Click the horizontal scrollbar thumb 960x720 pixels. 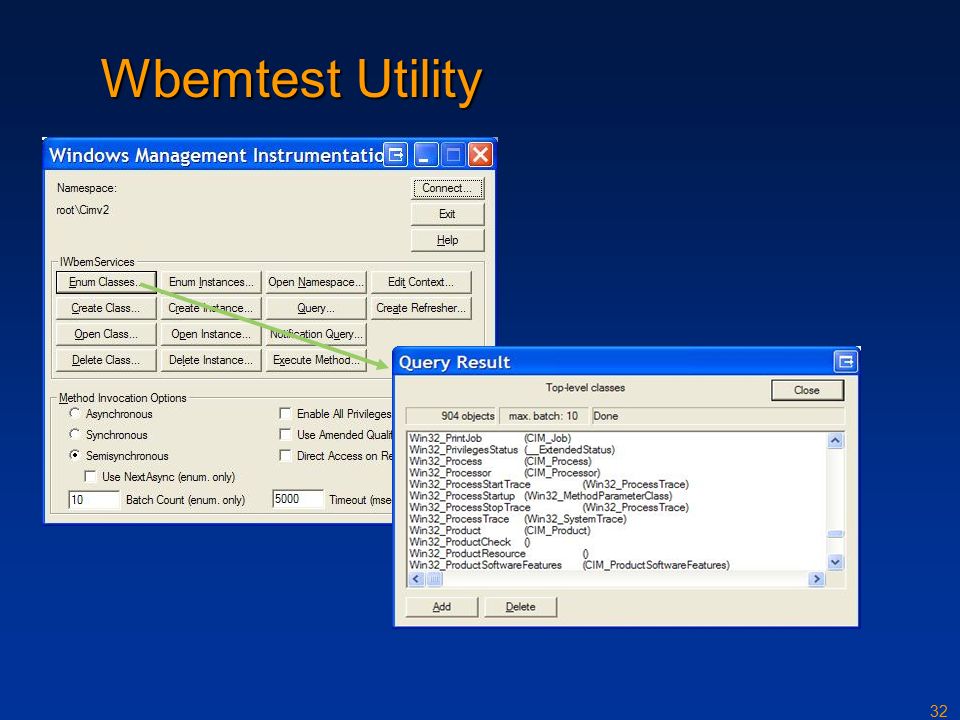click(x=433, y=579)
